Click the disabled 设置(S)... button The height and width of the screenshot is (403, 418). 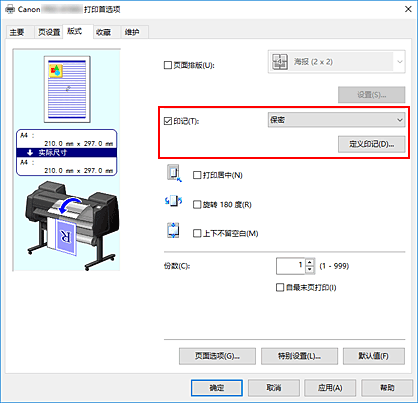tap(372, 95)
